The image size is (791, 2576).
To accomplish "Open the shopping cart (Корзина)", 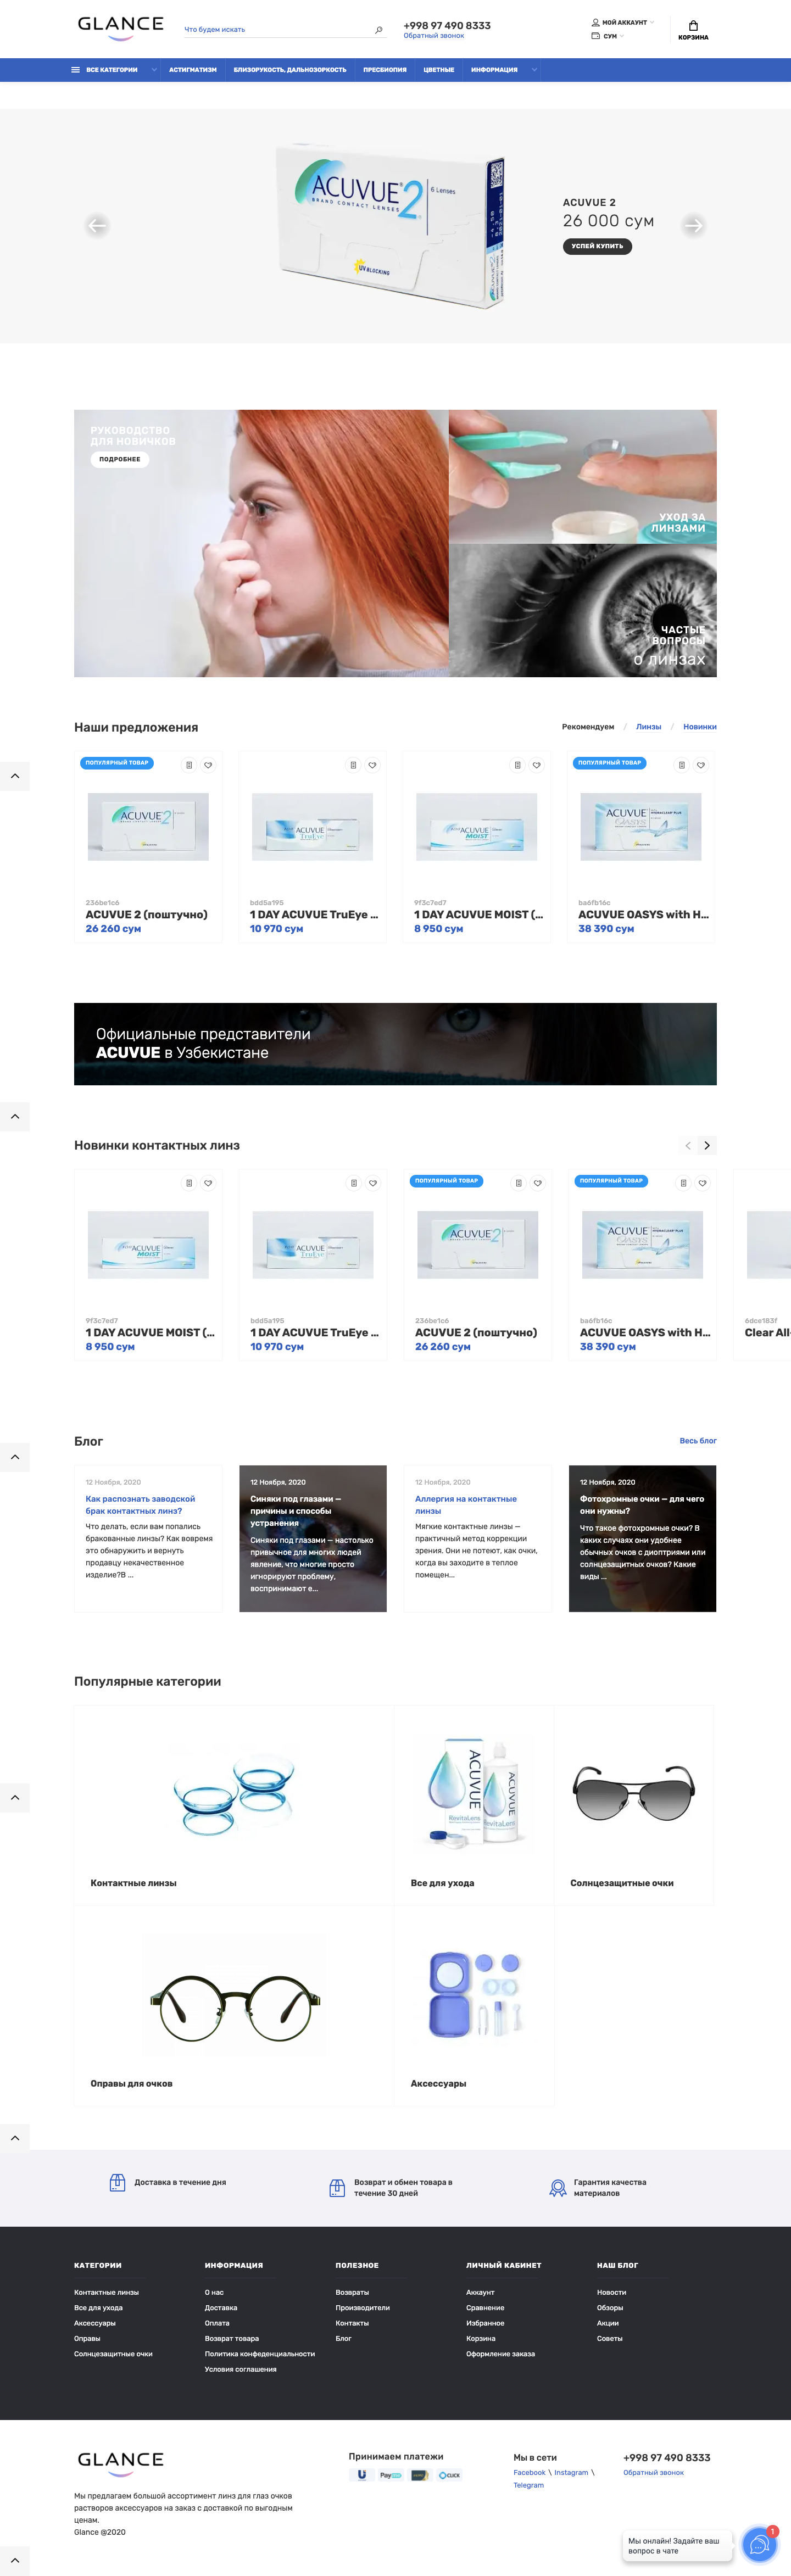I will point(693,29).
